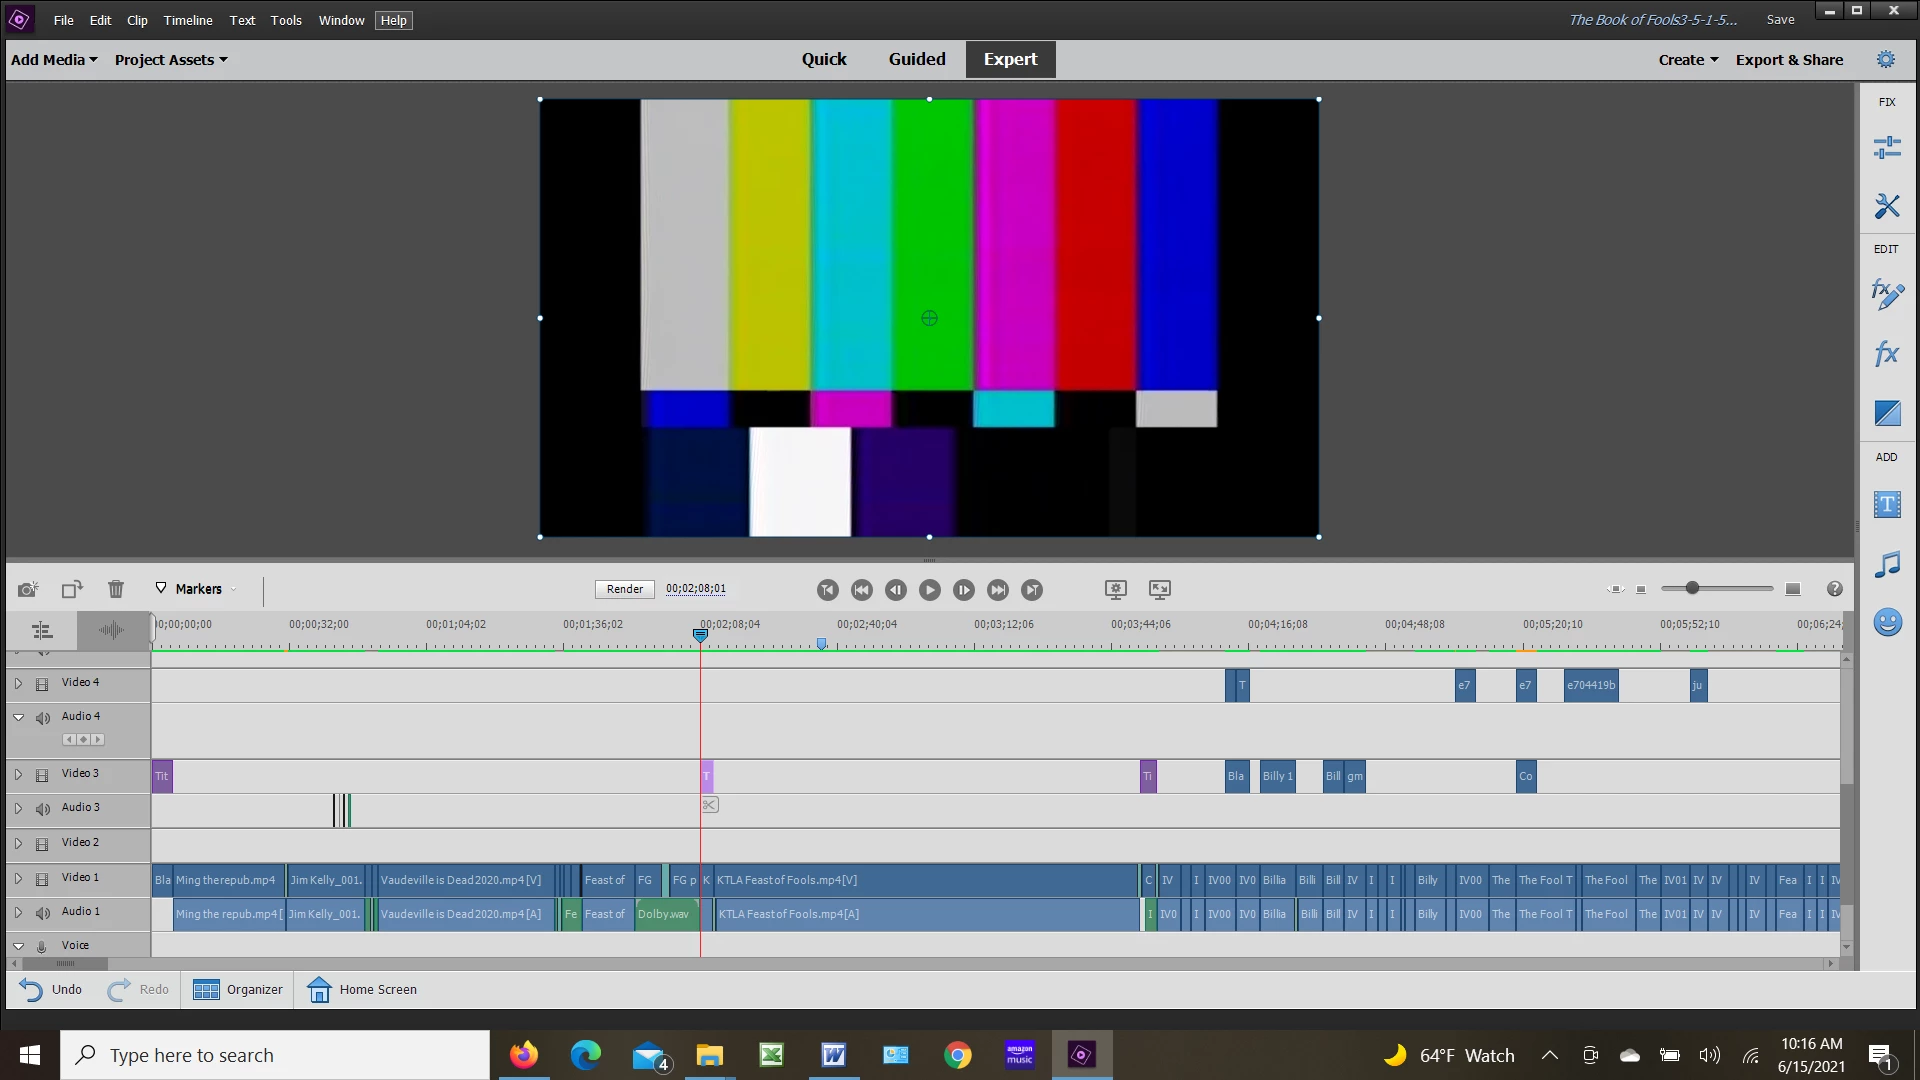Switch to the Guided tab
Screen dimensions: 1920x1080
(916, 59)
